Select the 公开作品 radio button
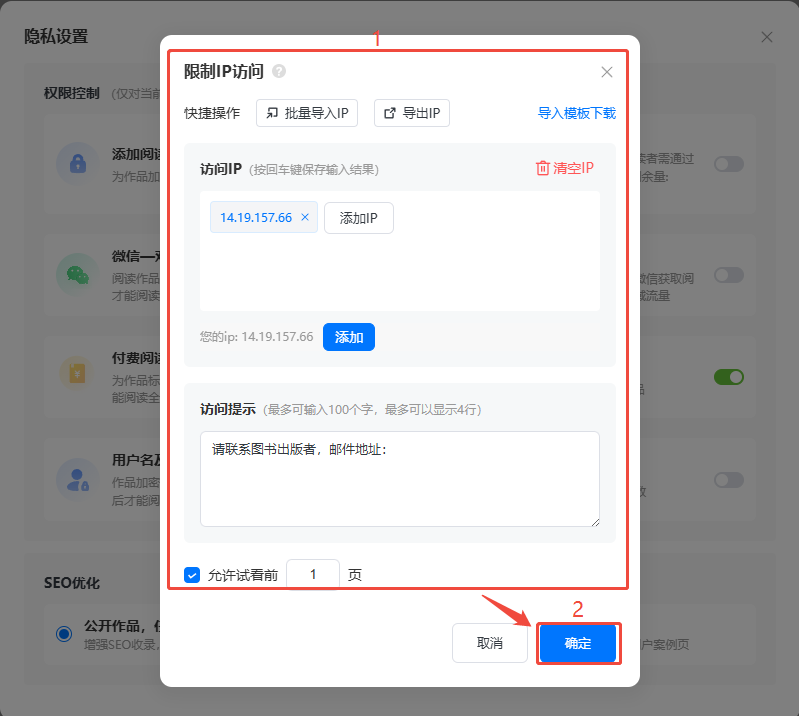The height and width of the screenshot is (716, 799). coord(64,633)
